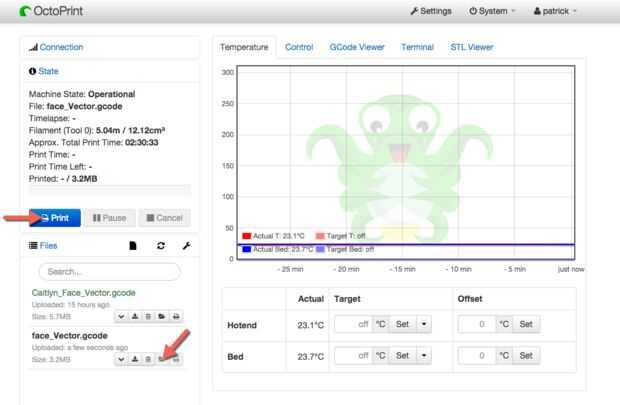The image size is (620, 405).
Task: Open the STL Viewer tab
Action: 472,47
